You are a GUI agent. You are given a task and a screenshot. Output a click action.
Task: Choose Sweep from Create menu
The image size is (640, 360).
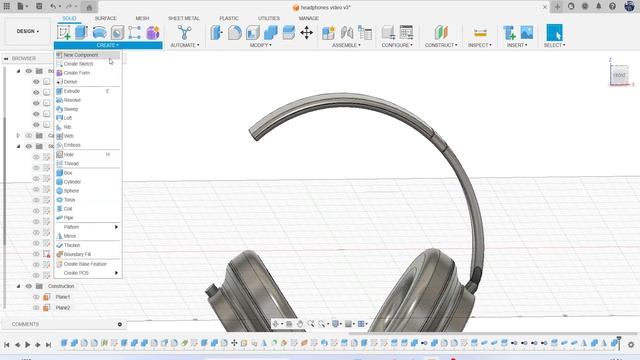point(88,109)
